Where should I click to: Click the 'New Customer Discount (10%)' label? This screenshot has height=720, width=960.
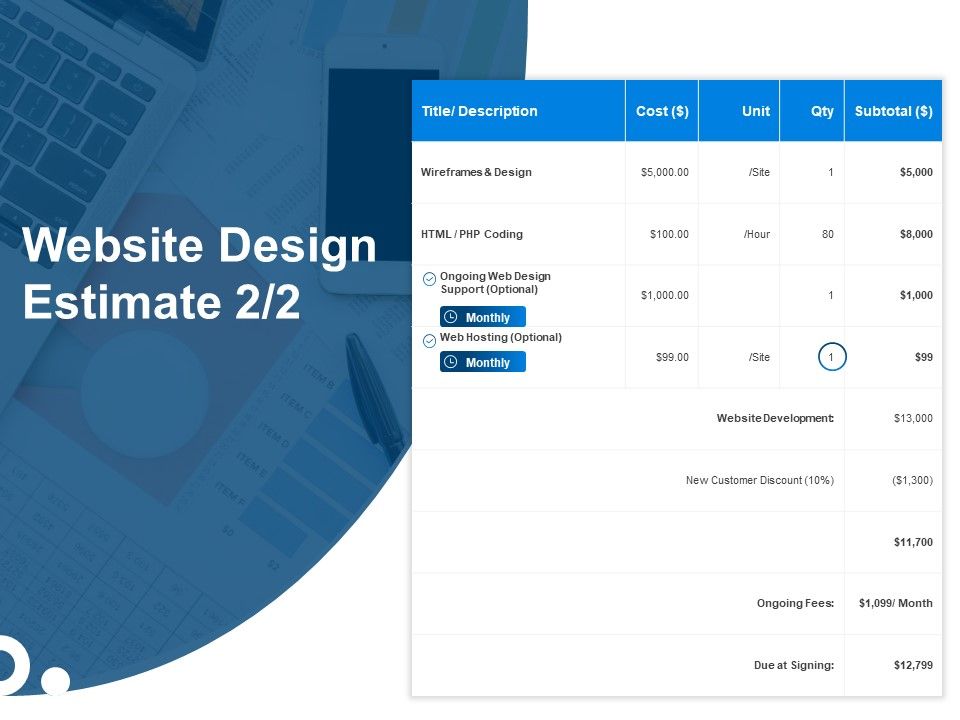click(760, 480)
